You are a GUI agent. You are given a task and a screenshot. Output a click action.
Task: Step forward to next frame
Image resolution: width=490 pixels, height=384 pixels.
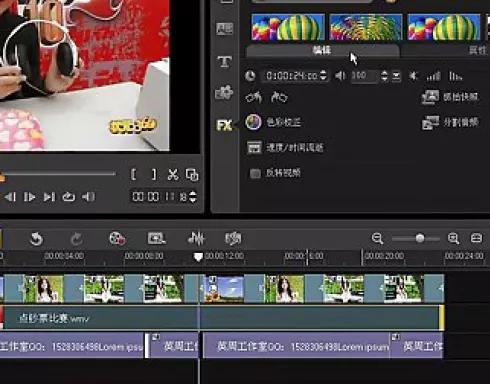29,197
